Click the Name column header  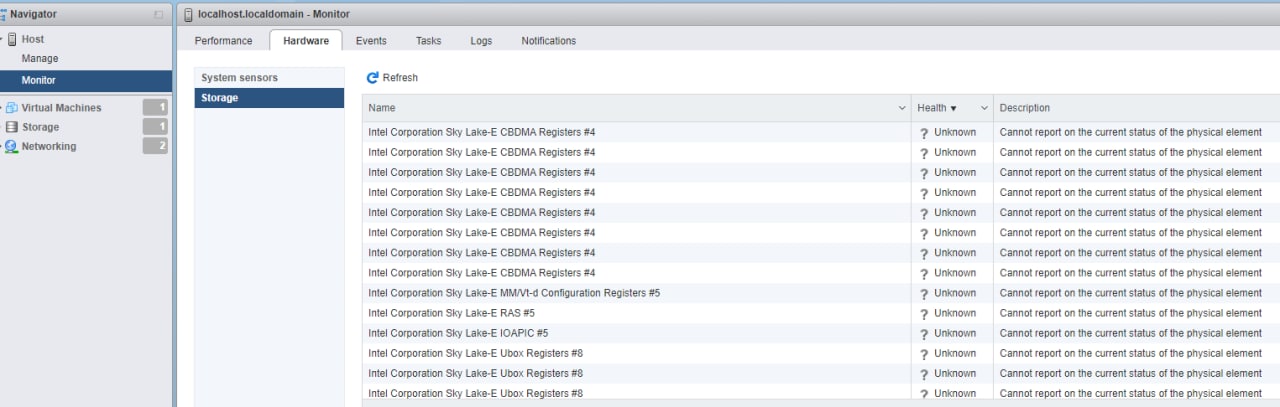point(382,108)
